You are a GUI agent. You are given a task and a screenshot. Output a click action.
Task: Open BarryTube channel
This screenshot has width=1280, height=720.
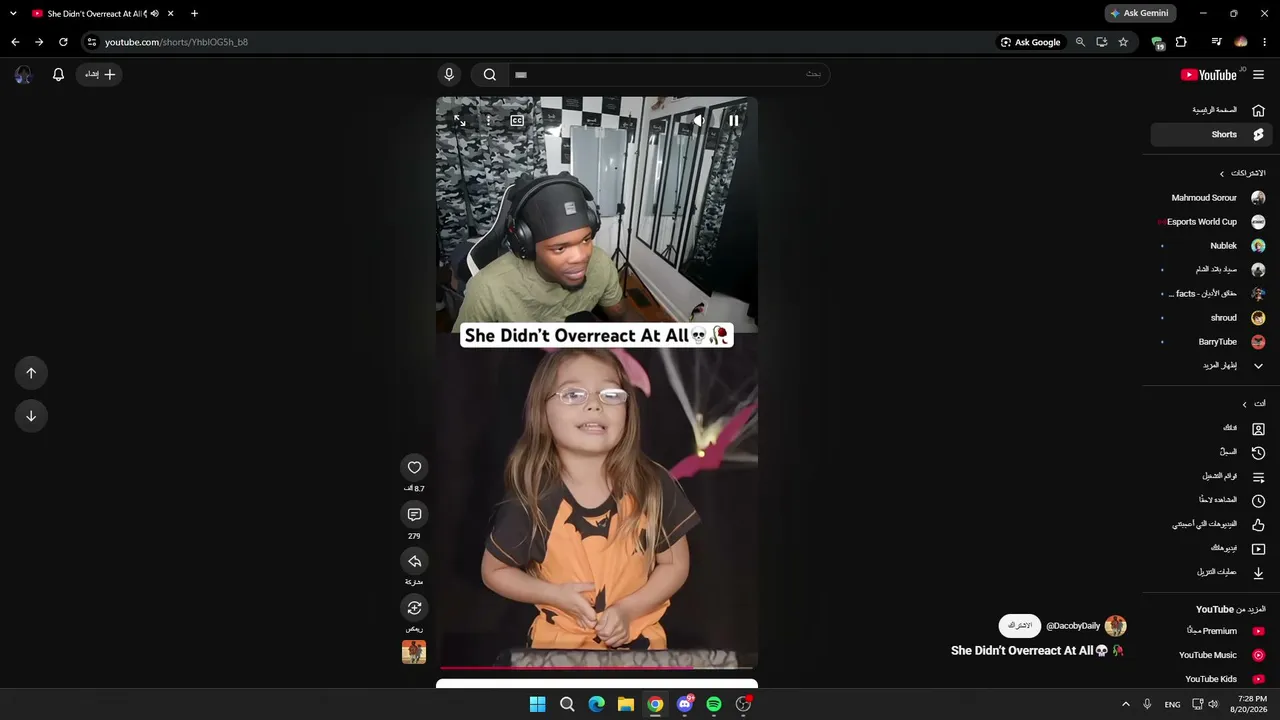point(1211,342)
